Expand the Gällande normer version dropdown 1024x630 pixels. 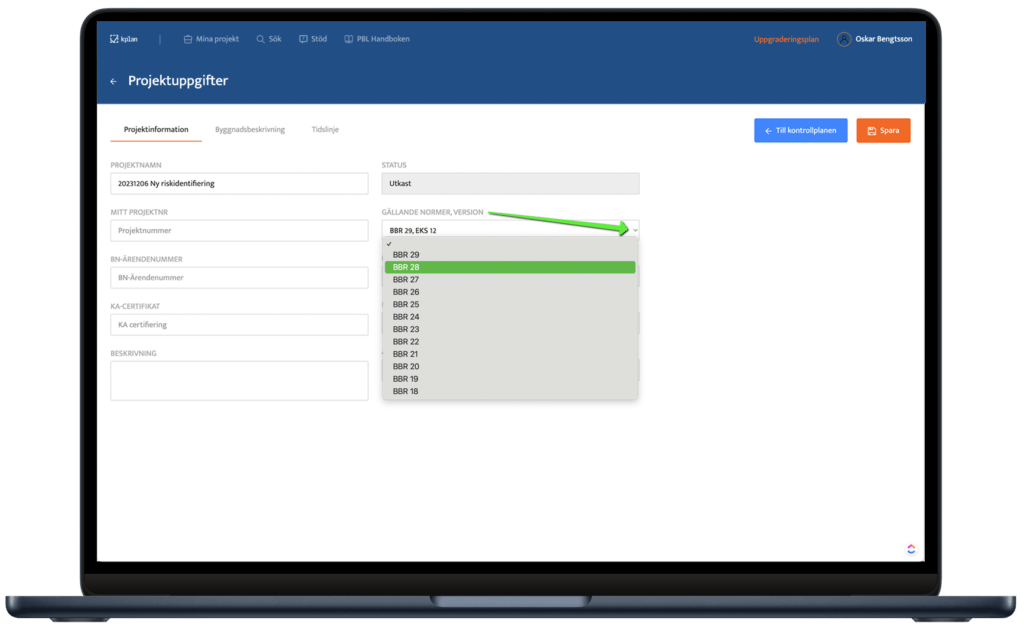click(510, 230)
